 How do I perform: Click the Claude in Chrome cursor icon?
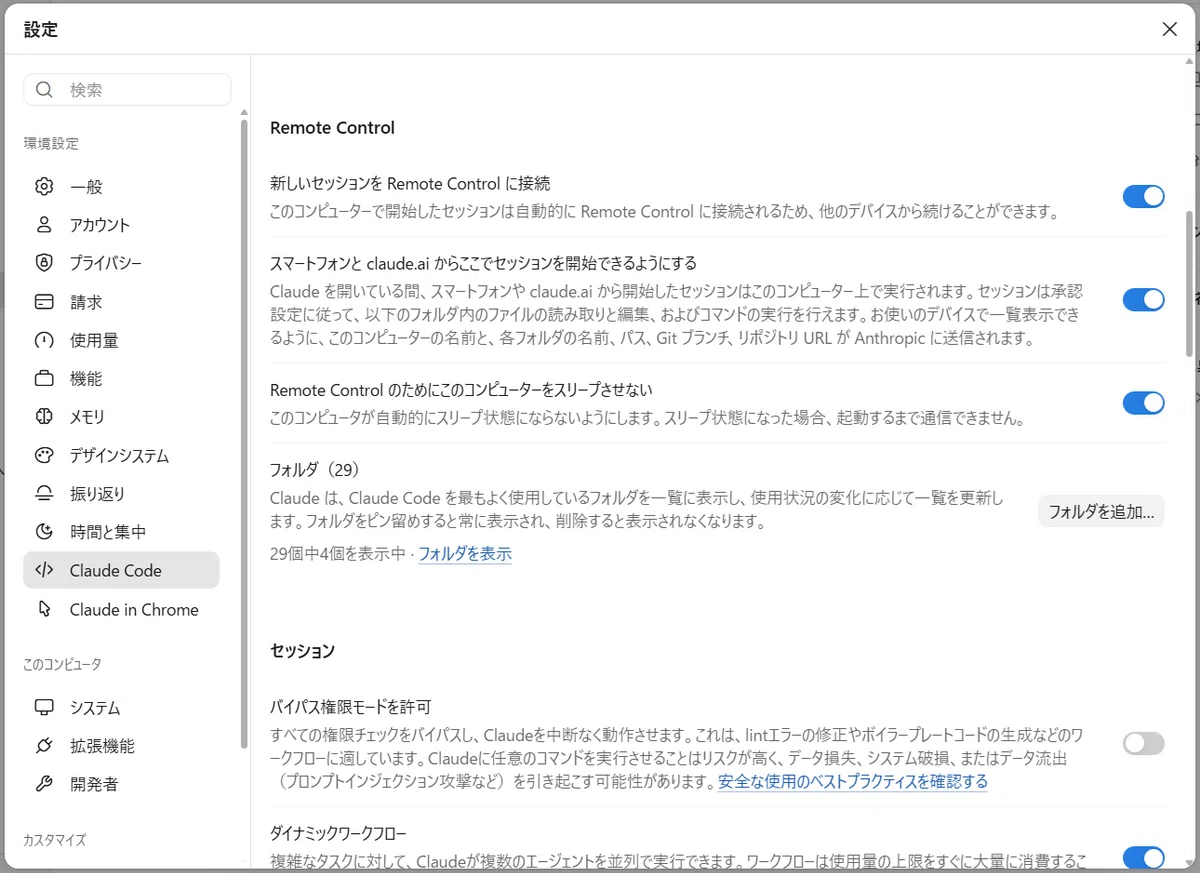click(44, 609)
